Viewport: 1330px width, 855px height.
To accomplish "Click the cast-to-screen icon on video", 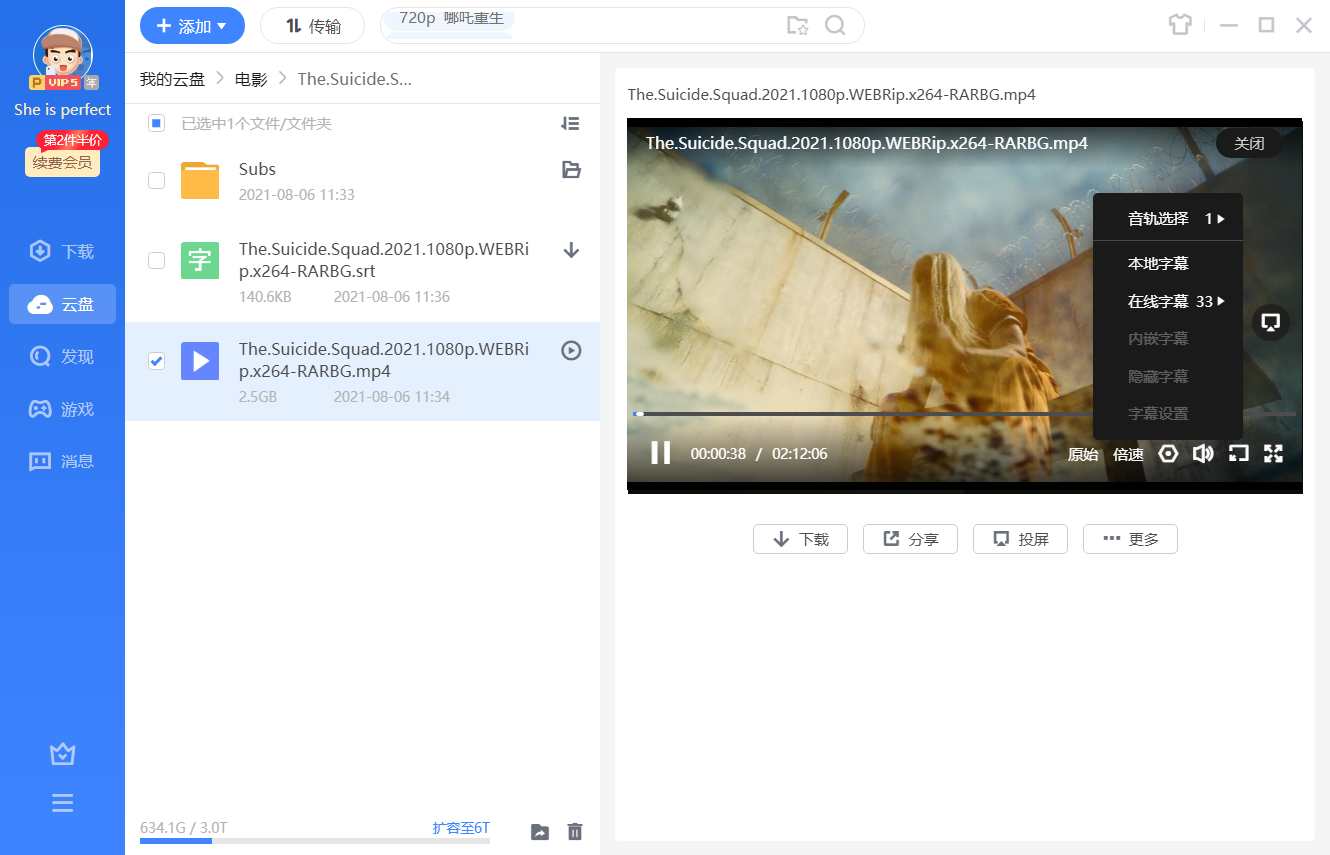I will pyautogui.click(x=1270, y=322).
